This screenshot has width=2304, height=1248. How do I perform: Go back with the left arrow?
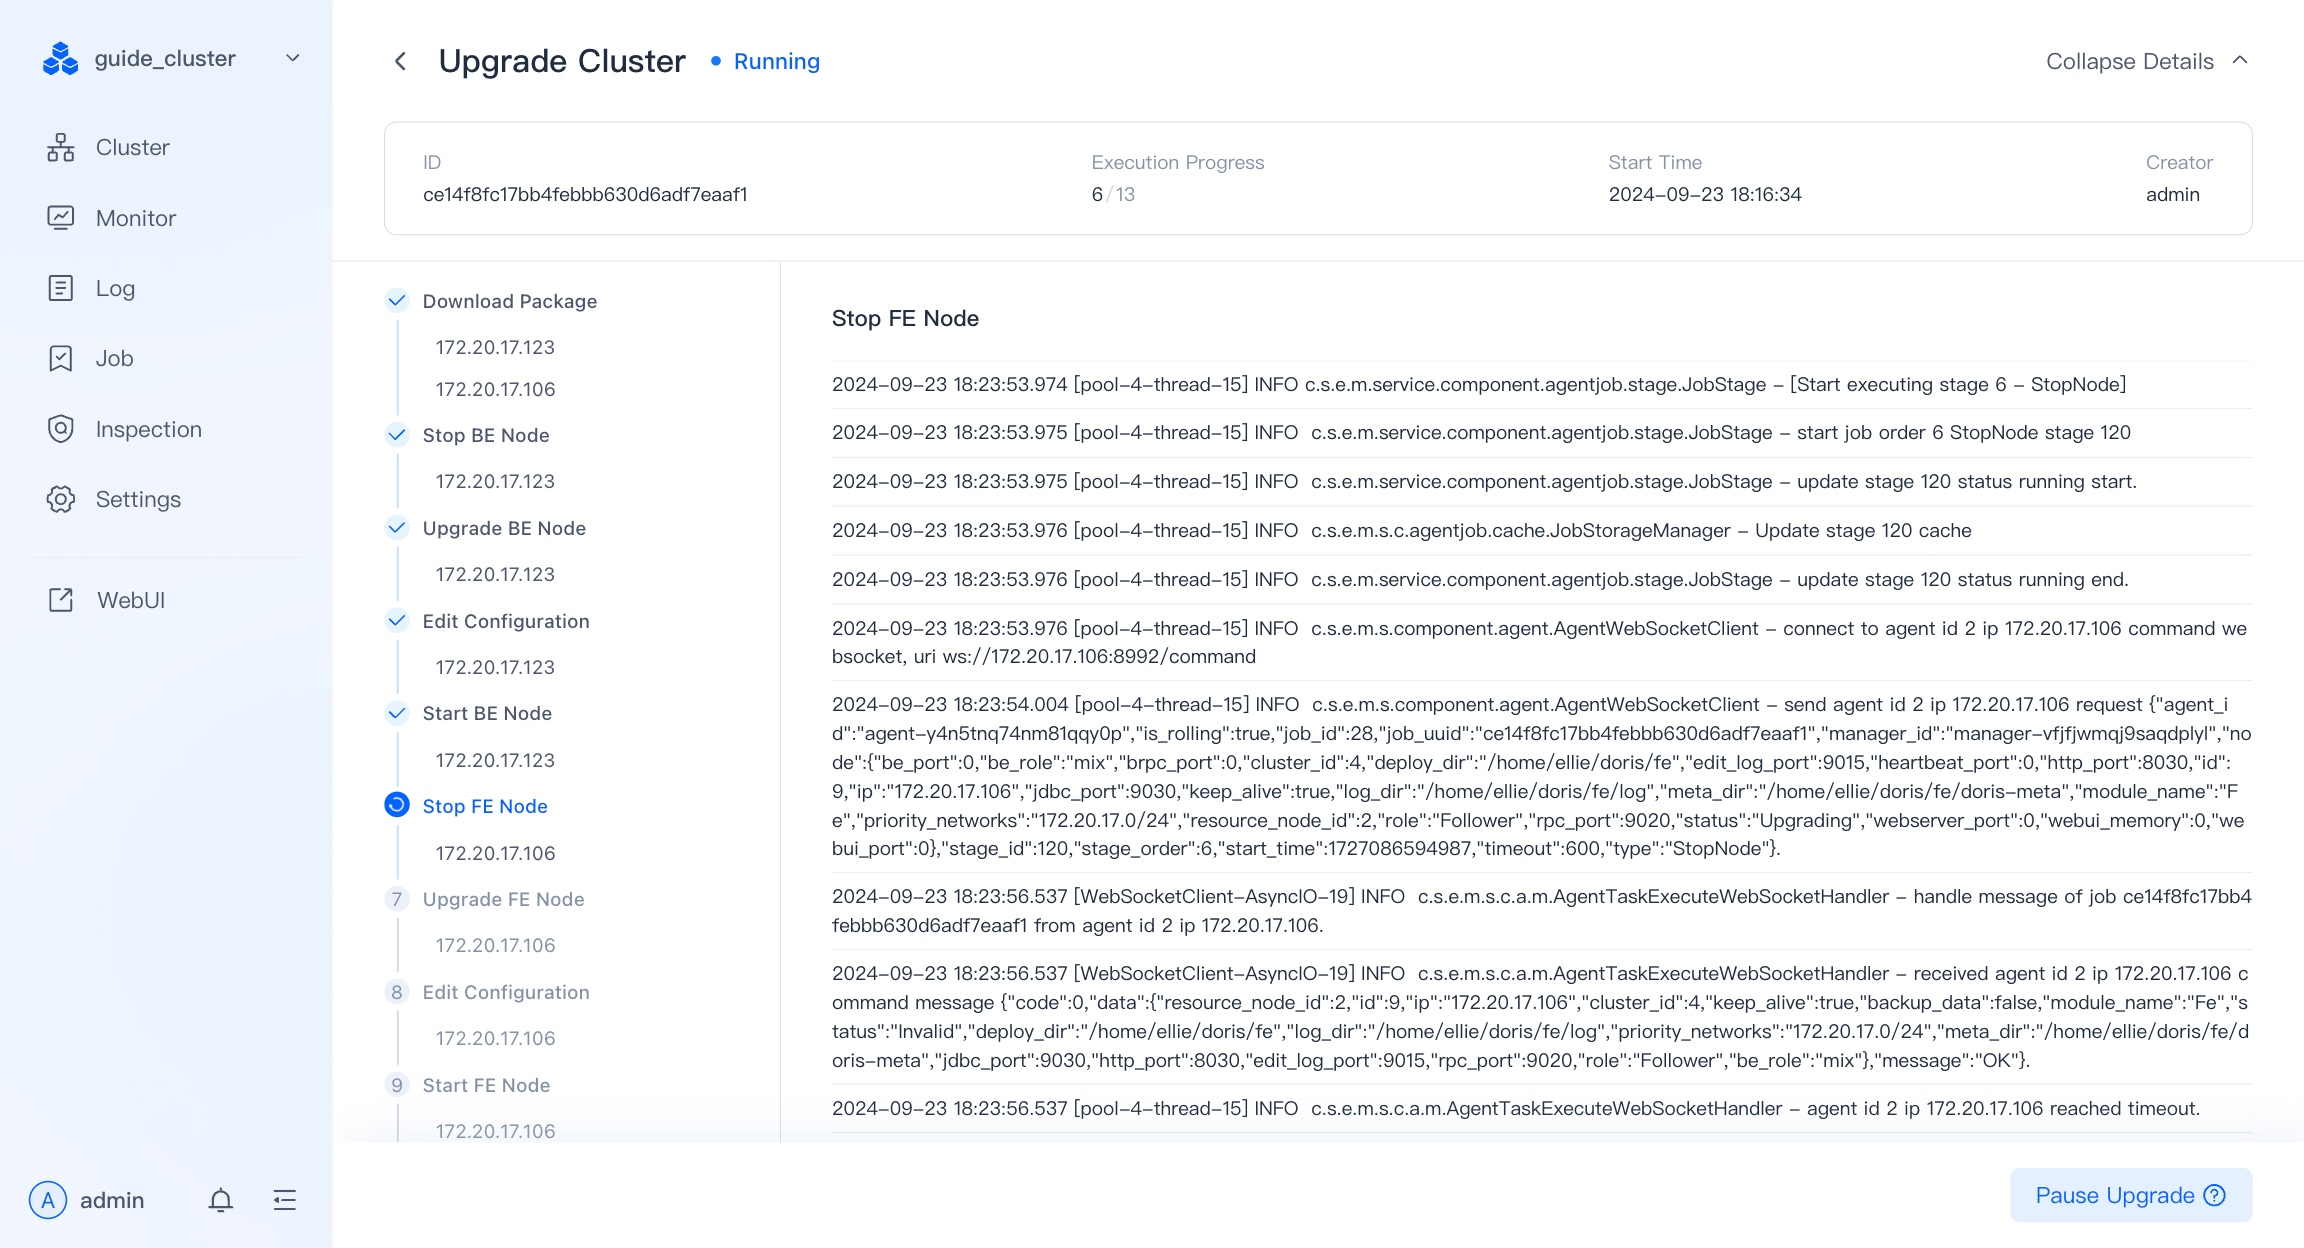coord(400,61)
